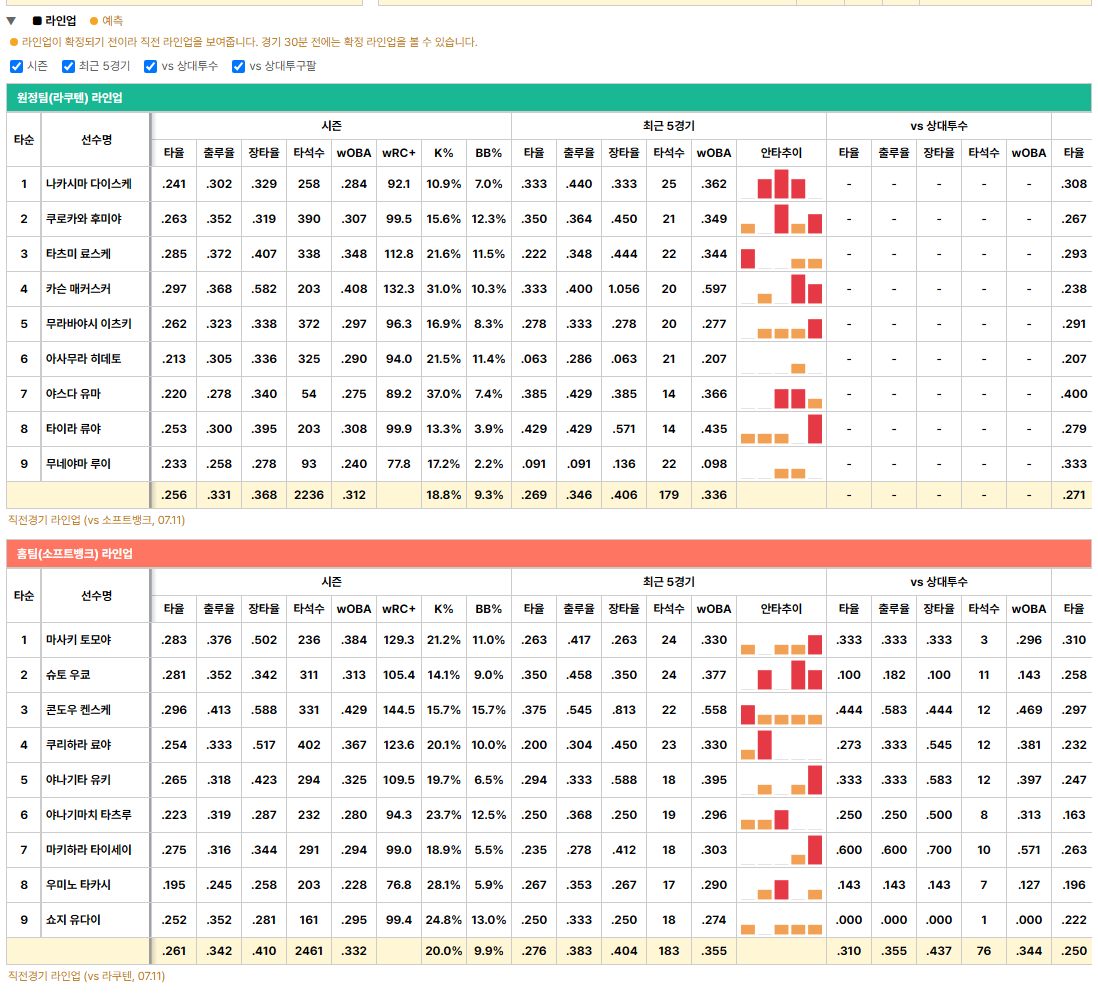Image resolution: width=1098 pixels, height=993 pixels.
Task: Click 콘도우 켄스케 hit trend chart
Action: point(781,710)
